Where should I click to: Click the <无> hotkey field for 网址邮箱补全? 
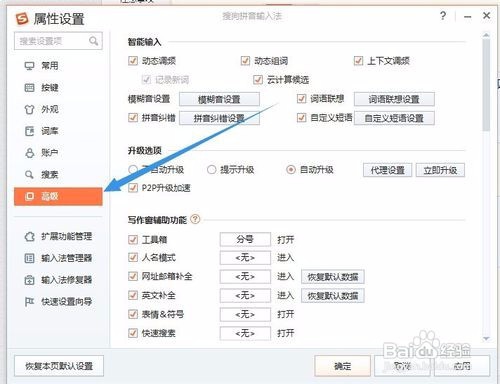245,277
